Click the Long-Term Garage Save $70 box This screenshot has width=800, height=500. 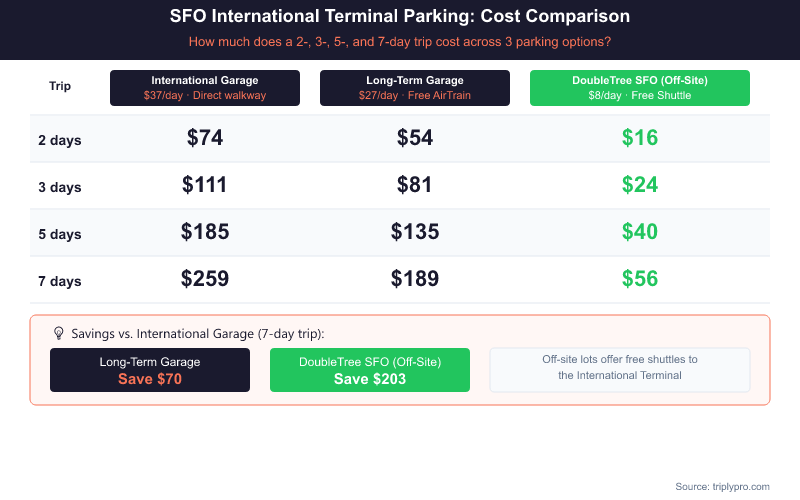150,370
